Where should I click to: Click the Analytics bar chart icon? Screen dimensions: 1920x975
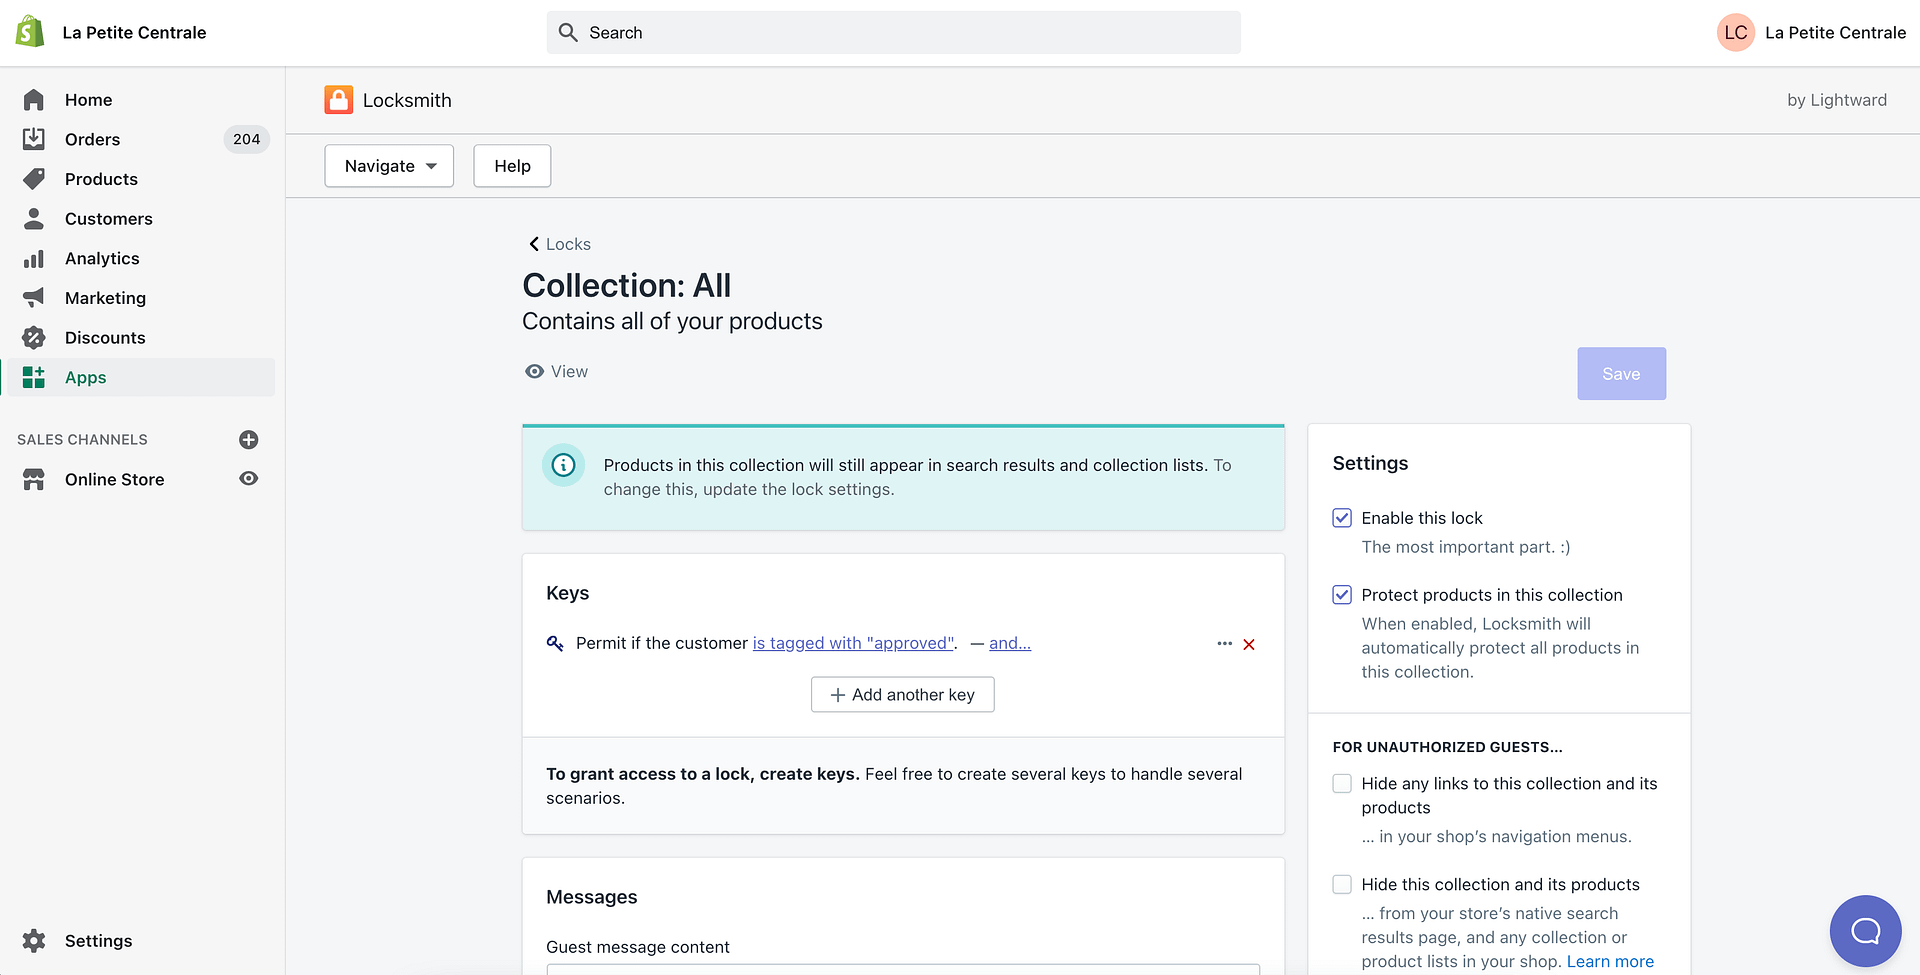pyautogui.click(x=34, y=258)
